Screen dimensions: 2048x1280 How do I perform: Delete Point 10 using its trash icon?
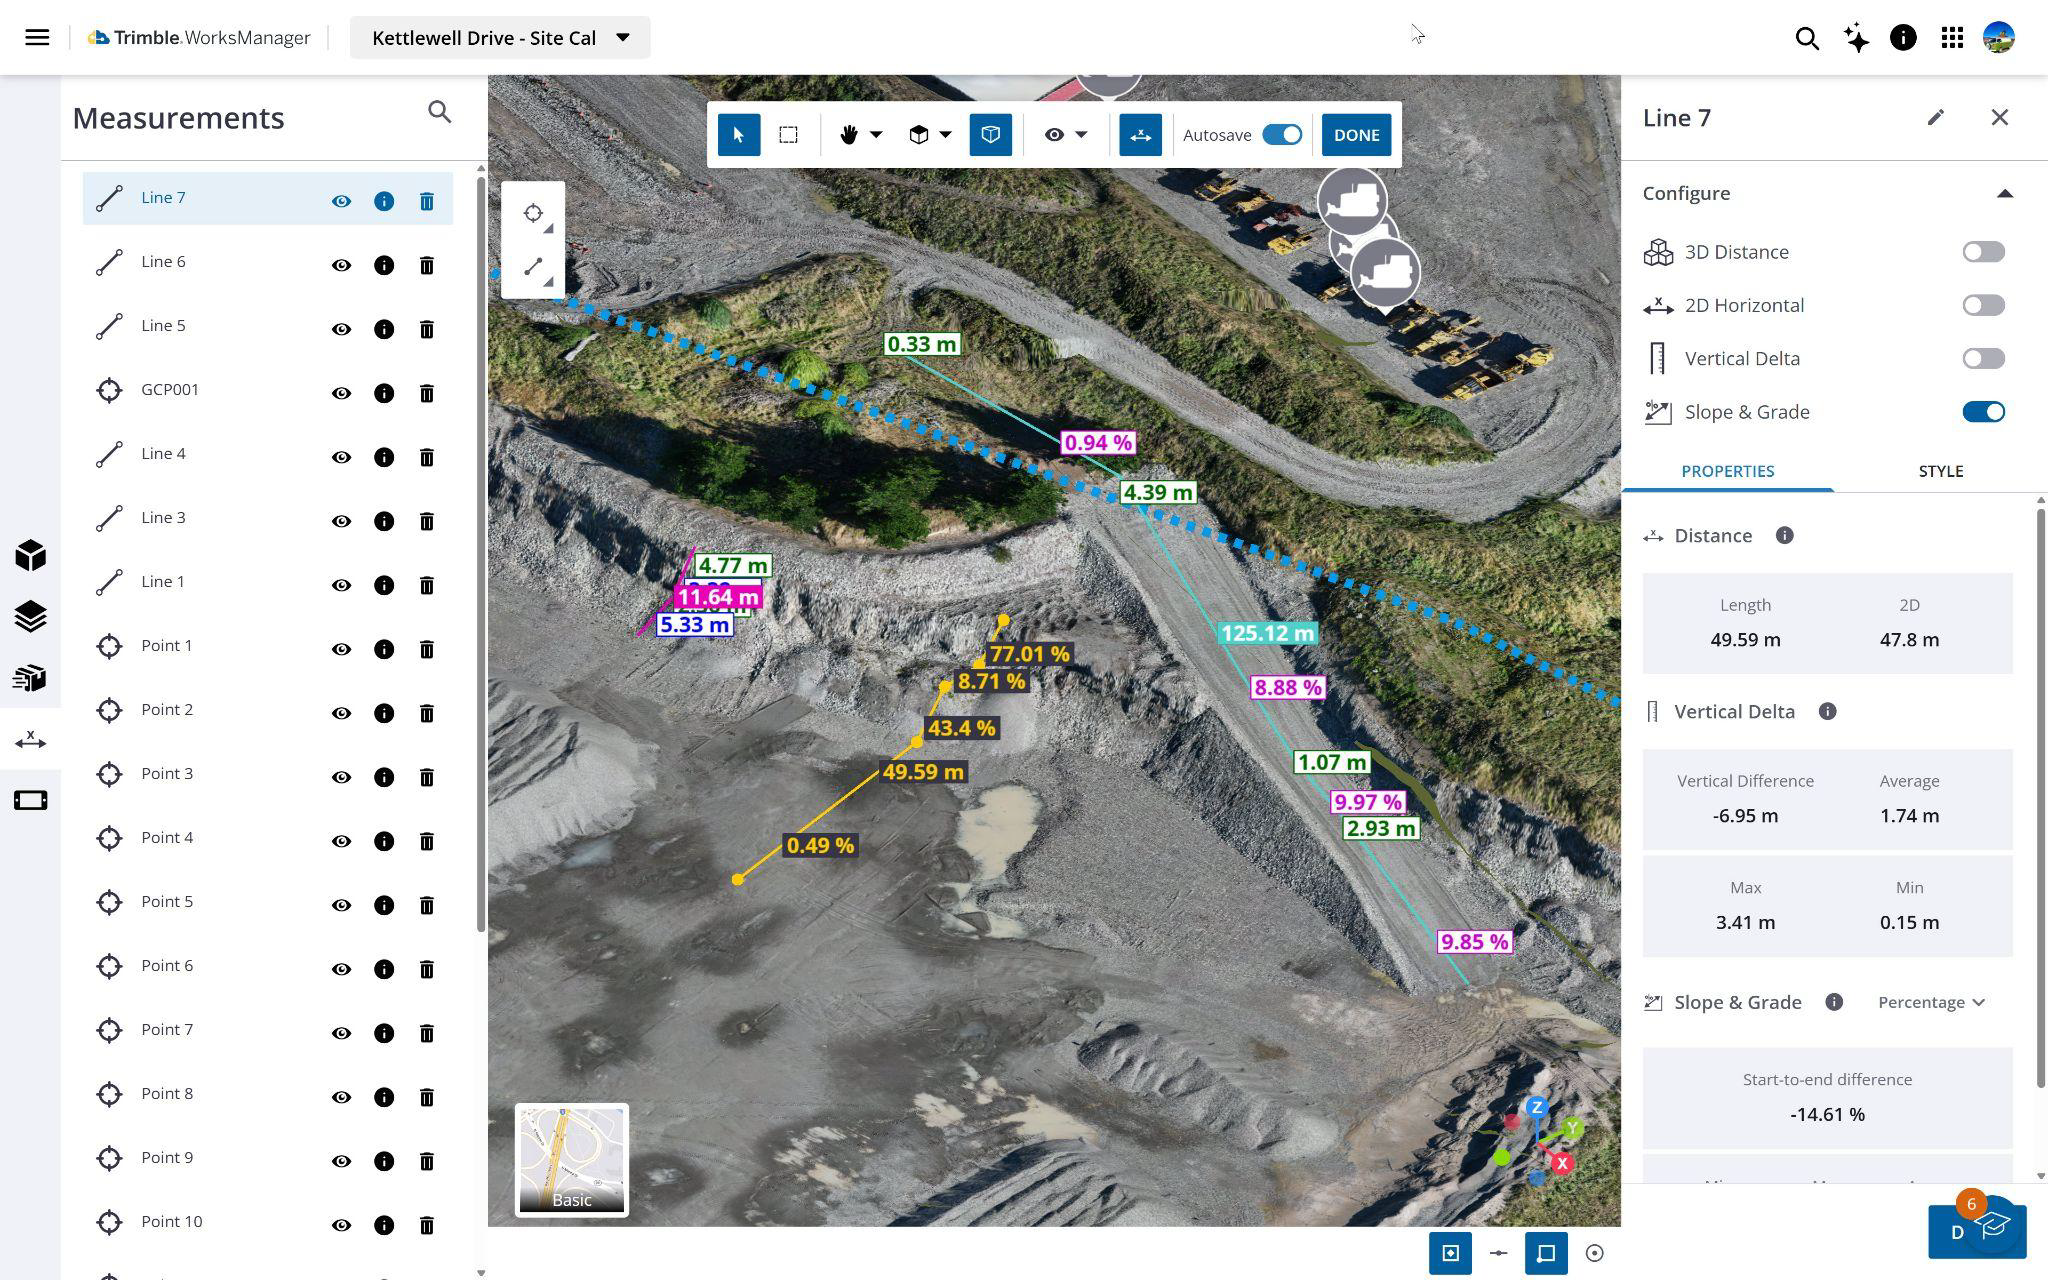coord(427,1225)
